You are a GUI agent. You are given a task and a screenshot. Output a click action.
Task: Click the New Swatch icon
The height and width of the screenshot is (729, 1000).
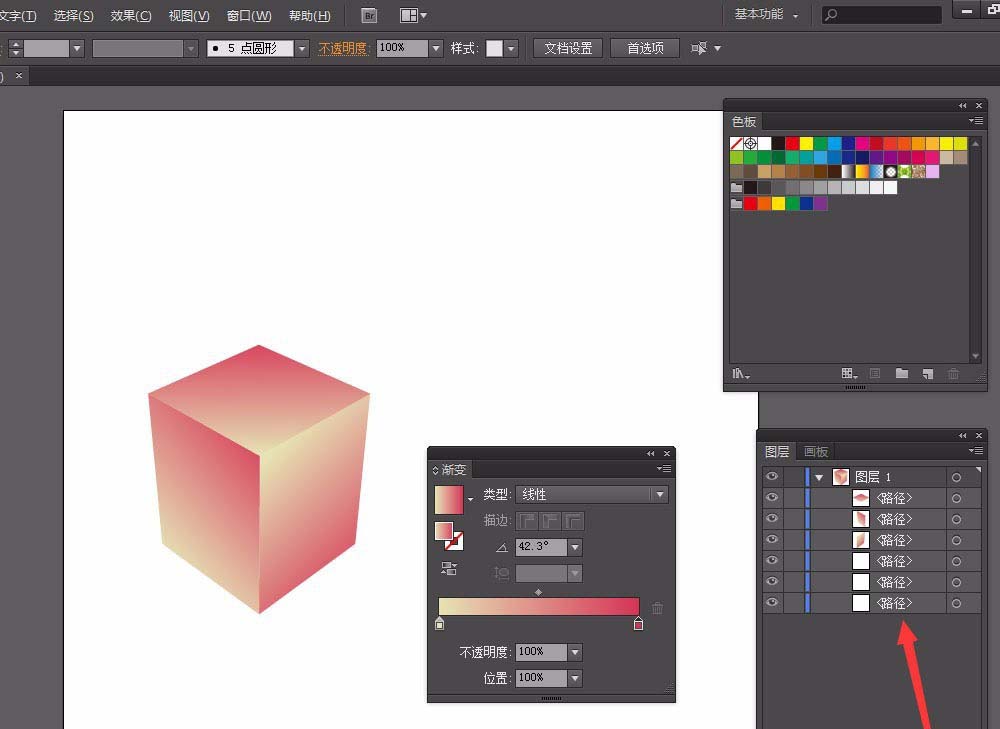point(927,373)
